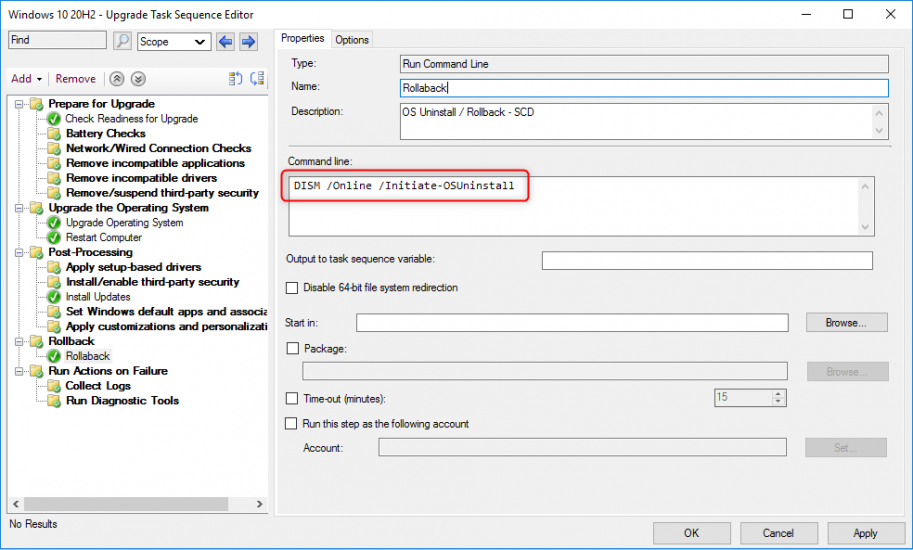Select Upgrade the Operating System group label

[x=128, y=208]
